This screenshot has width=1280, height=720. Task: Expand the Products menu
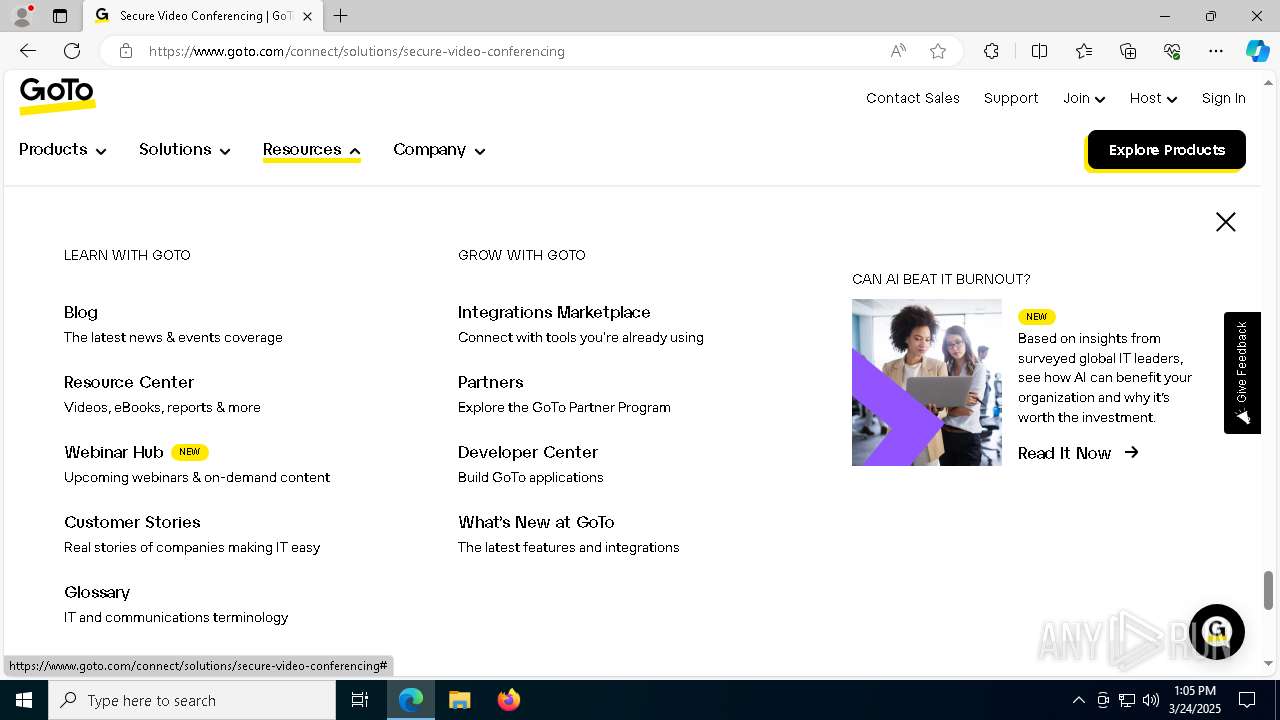[x=62, y=150]
